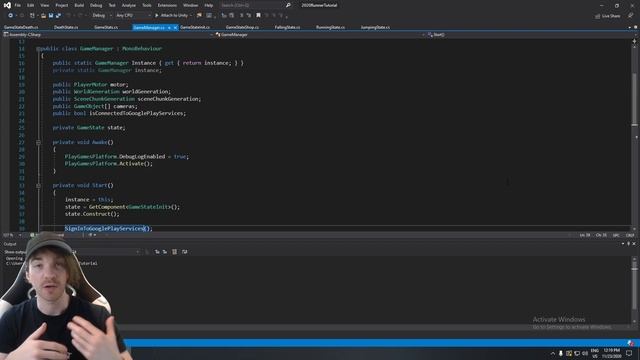Open the Tools menu

point(147,5)
